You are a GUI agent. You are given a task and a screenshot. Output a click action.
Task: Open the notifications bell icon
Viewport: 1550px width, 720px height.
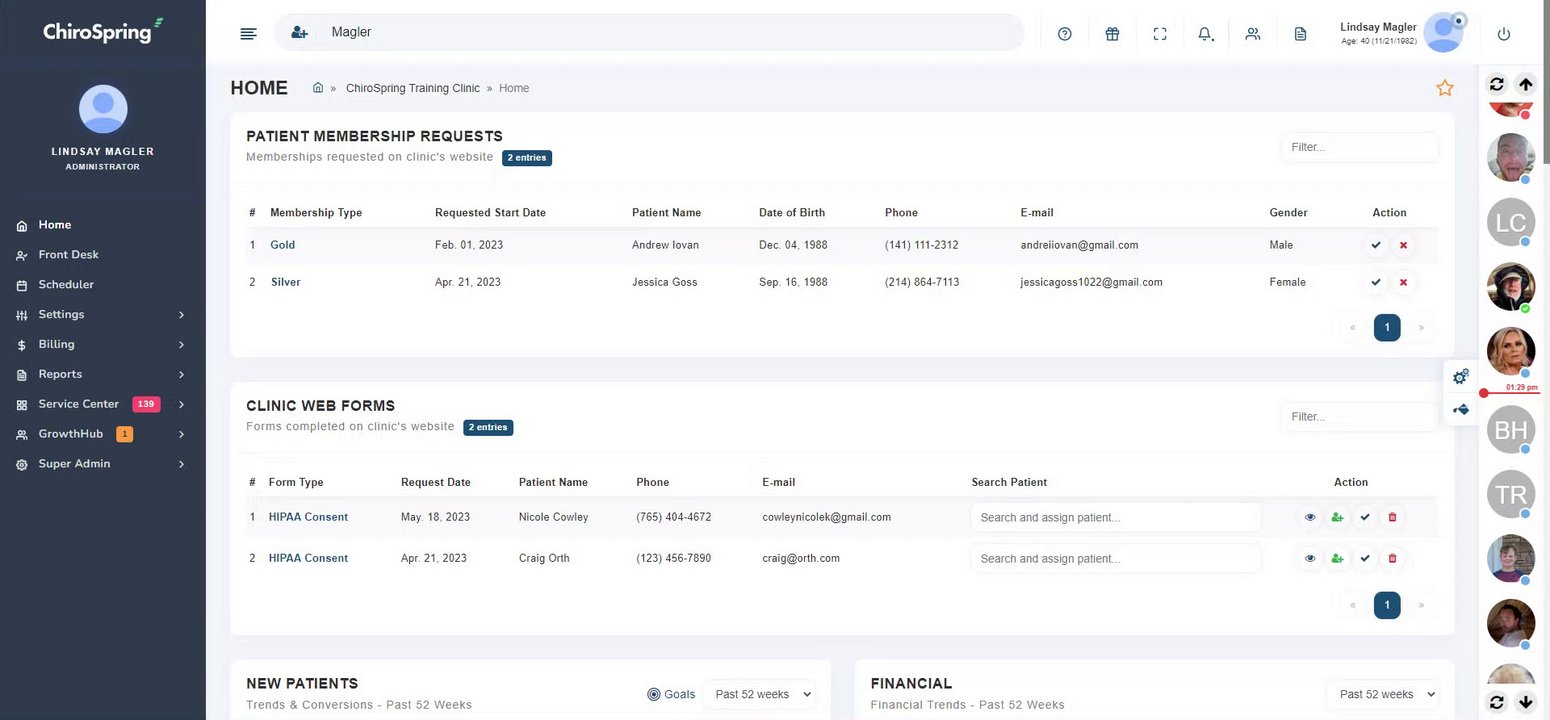[x=1205, y=34]
